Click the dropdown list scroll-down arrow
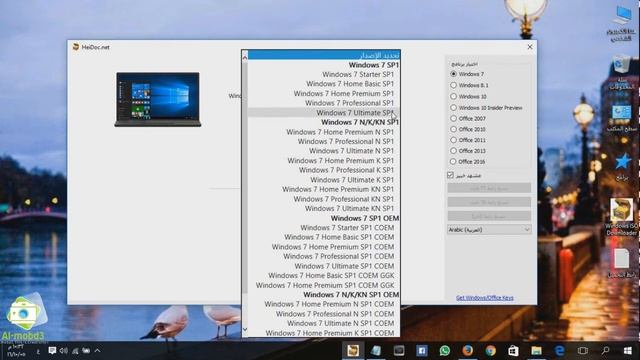This screenshot has width=640, height=360. click(x=245, y=329)
